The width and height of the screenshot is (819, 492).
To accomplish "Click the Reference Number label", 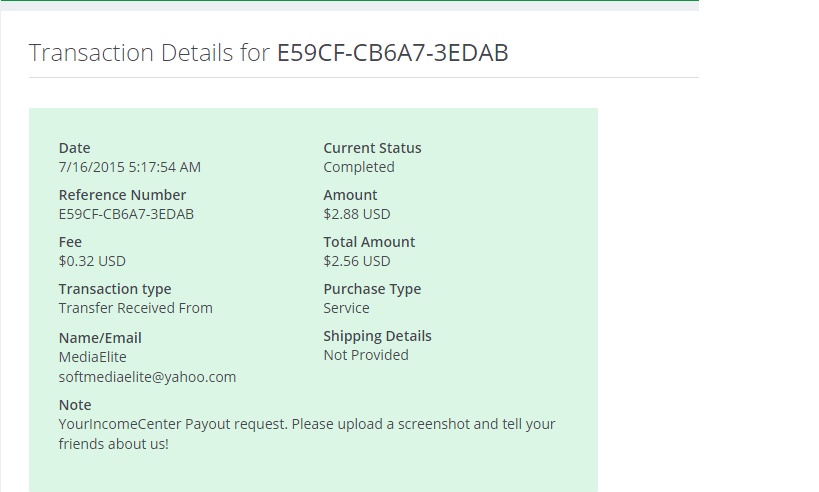I will click(122, 195).
